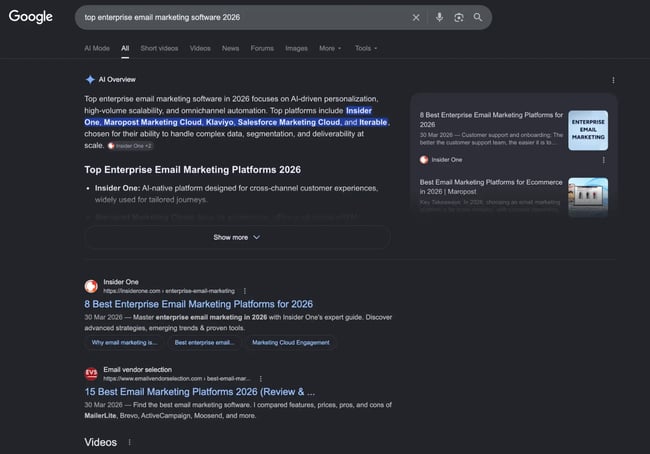Click the Insider One logo in source card
Viewport: 650px width, 454px height.
pyautogui.click(x=424, y=160)
